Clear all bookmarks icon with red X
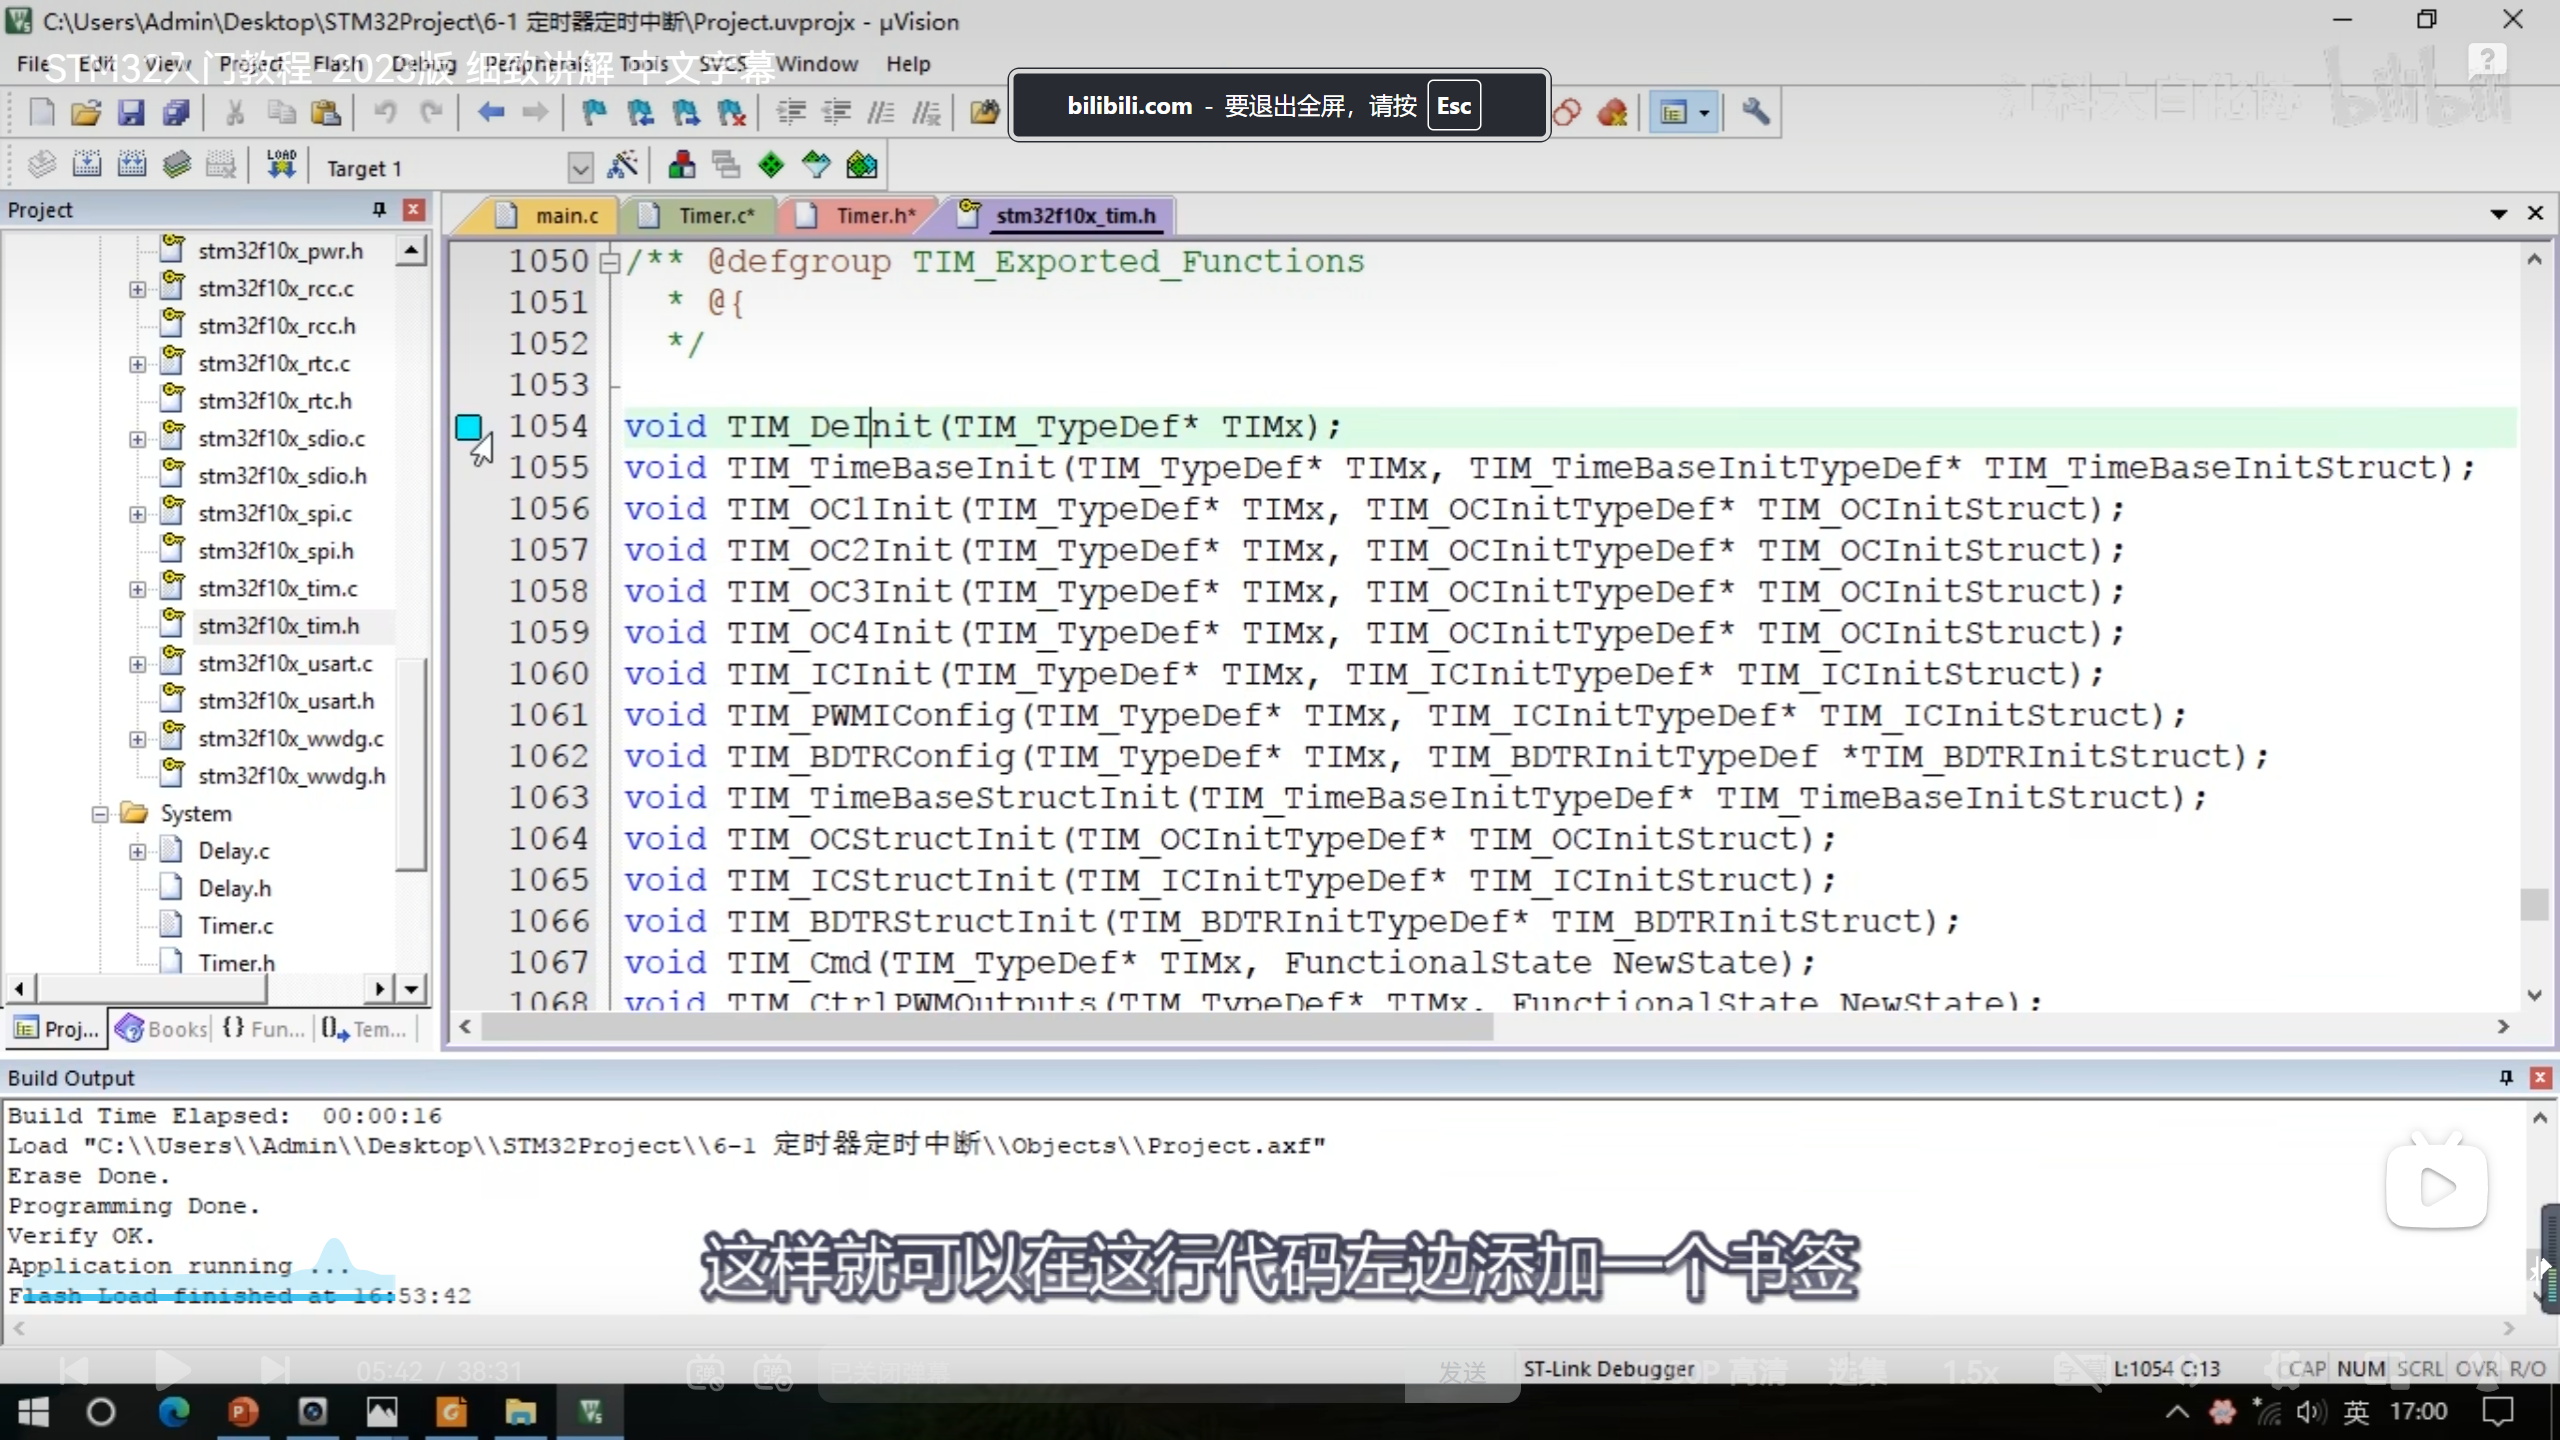This screenshot has width=2560, height=1440. 731,112
